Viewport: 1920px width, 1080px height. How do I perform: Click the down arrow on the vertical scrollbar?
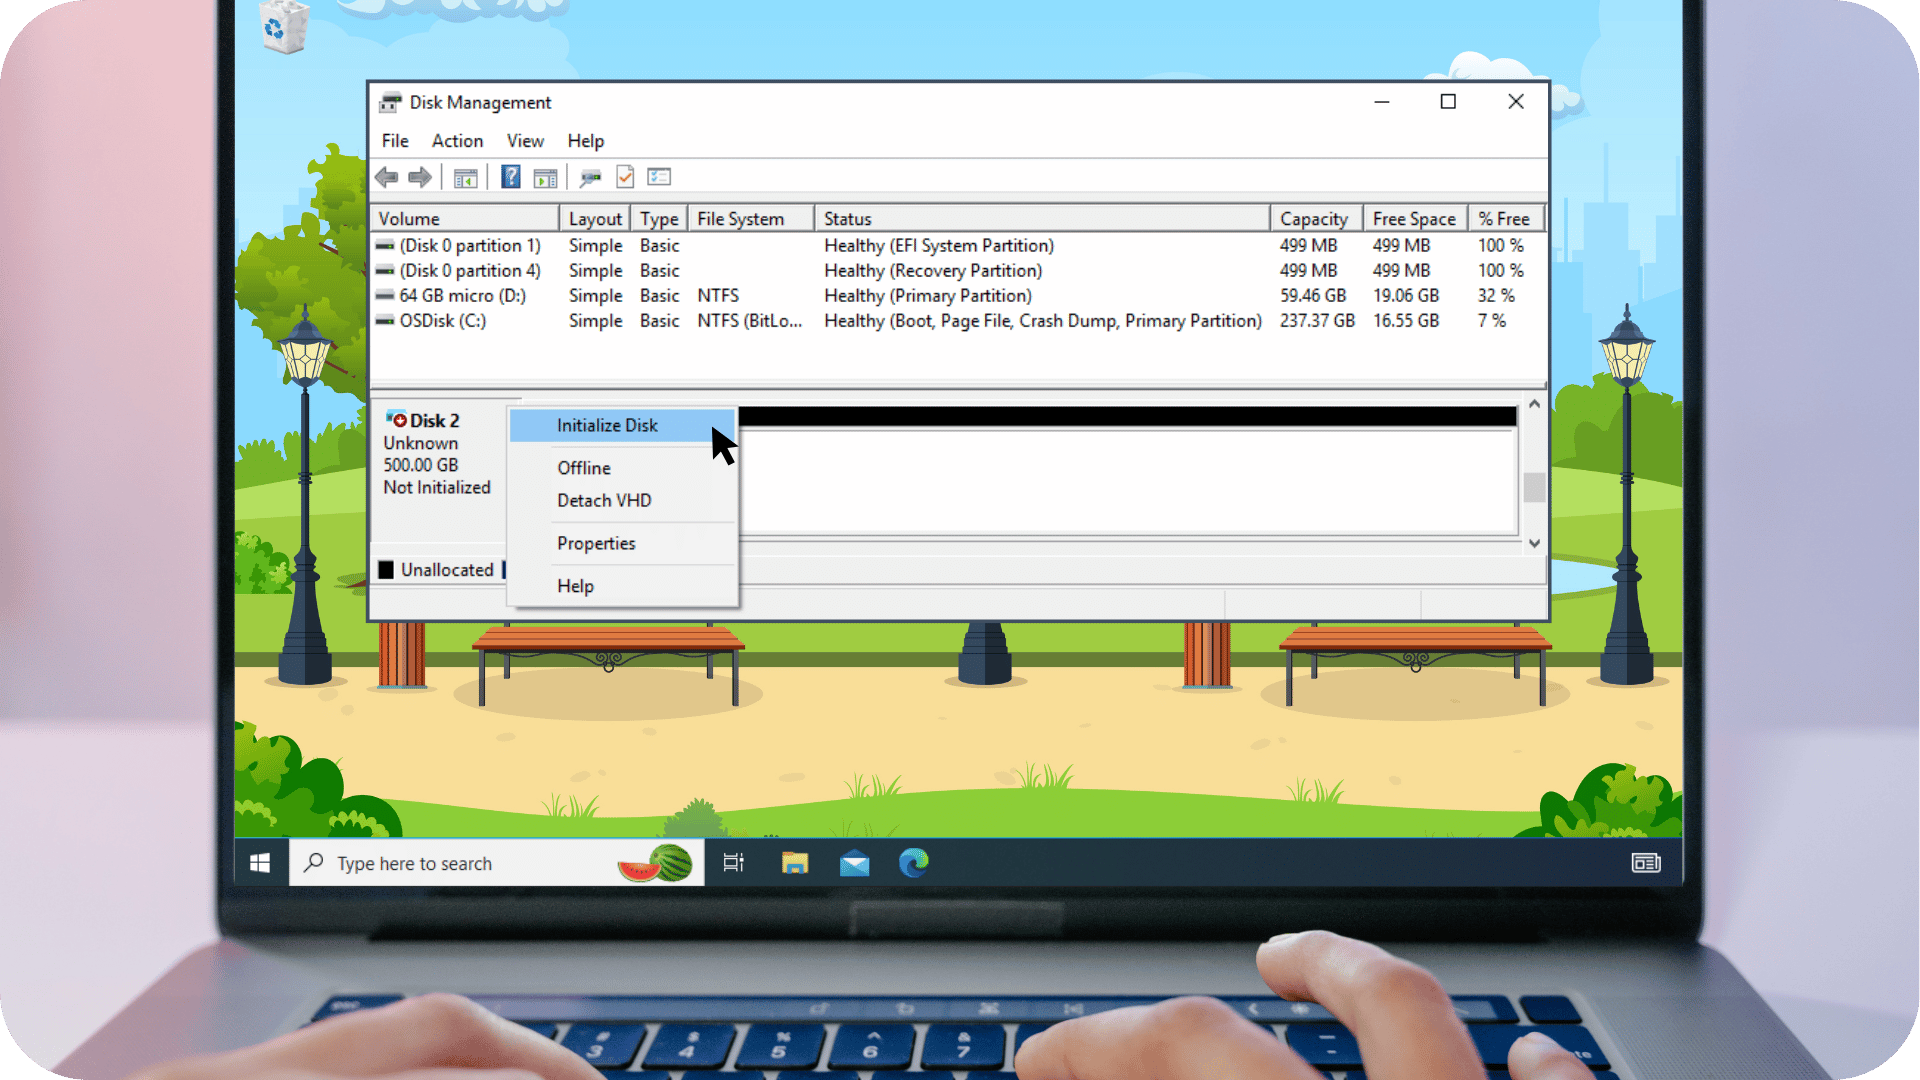pos(1535,543)
